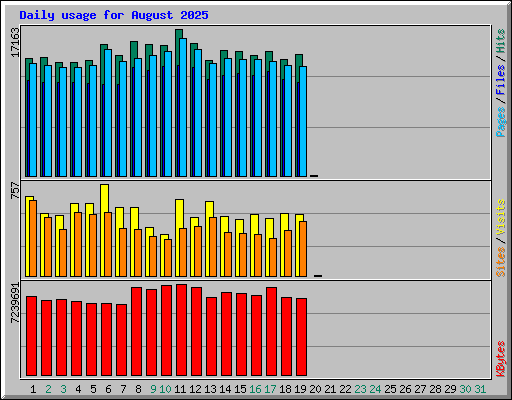The height and width of the screenshot is (400, 512).
Task: Click the orange Sites bar for day 1
Action: (x=33, y=238)
